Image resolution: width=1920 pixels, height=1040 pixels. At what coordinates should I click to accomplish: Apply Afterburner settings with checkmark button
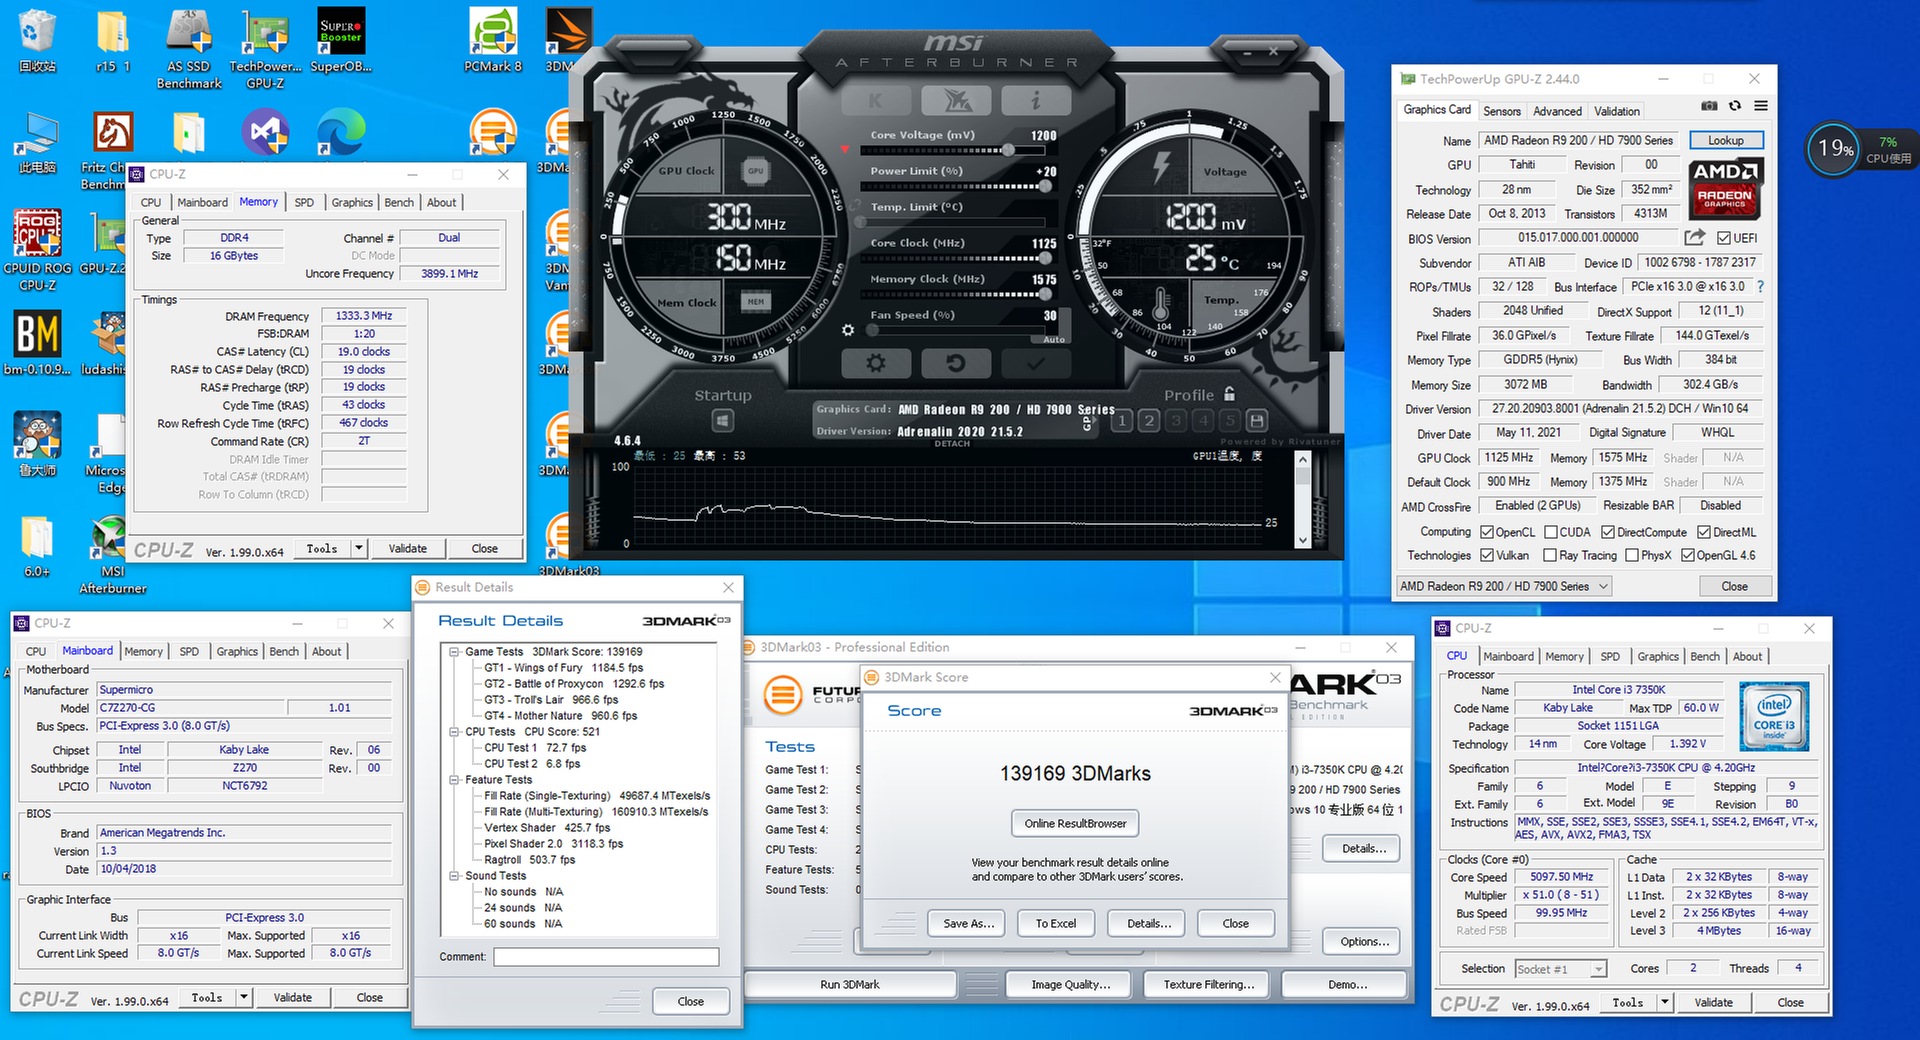1036,363
